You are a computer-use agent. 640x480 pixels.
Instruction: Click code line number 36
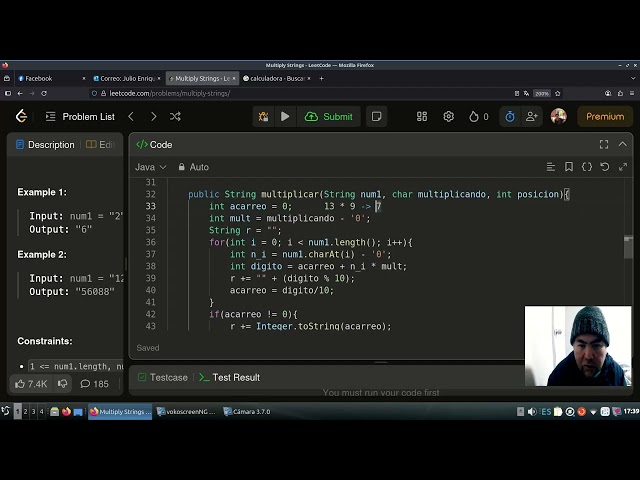151,242
